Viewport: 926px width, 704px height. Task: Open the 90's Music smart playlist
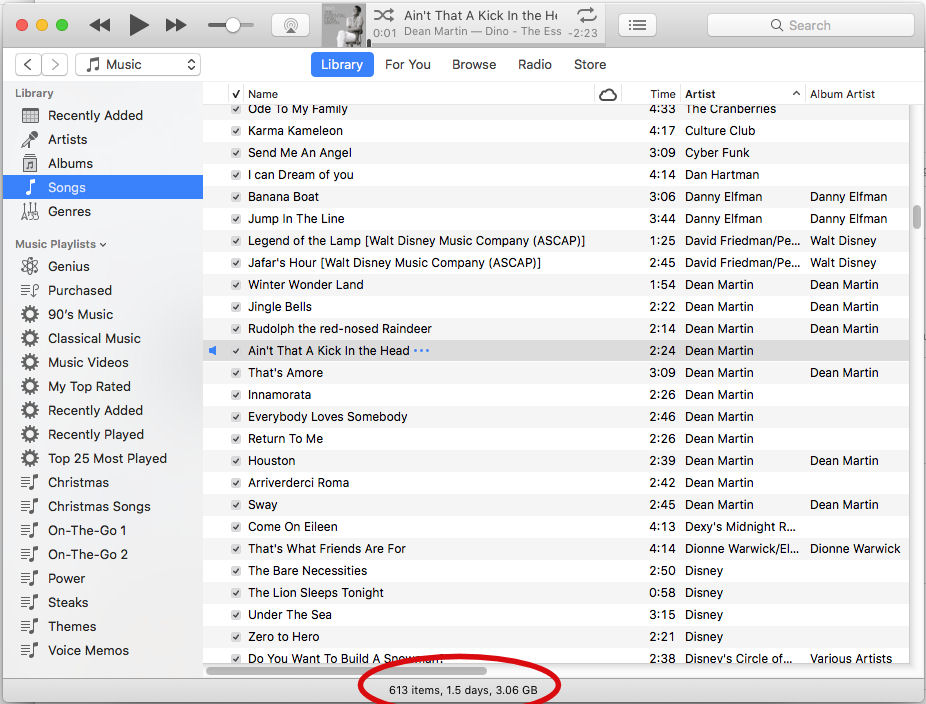pos(103,314)
